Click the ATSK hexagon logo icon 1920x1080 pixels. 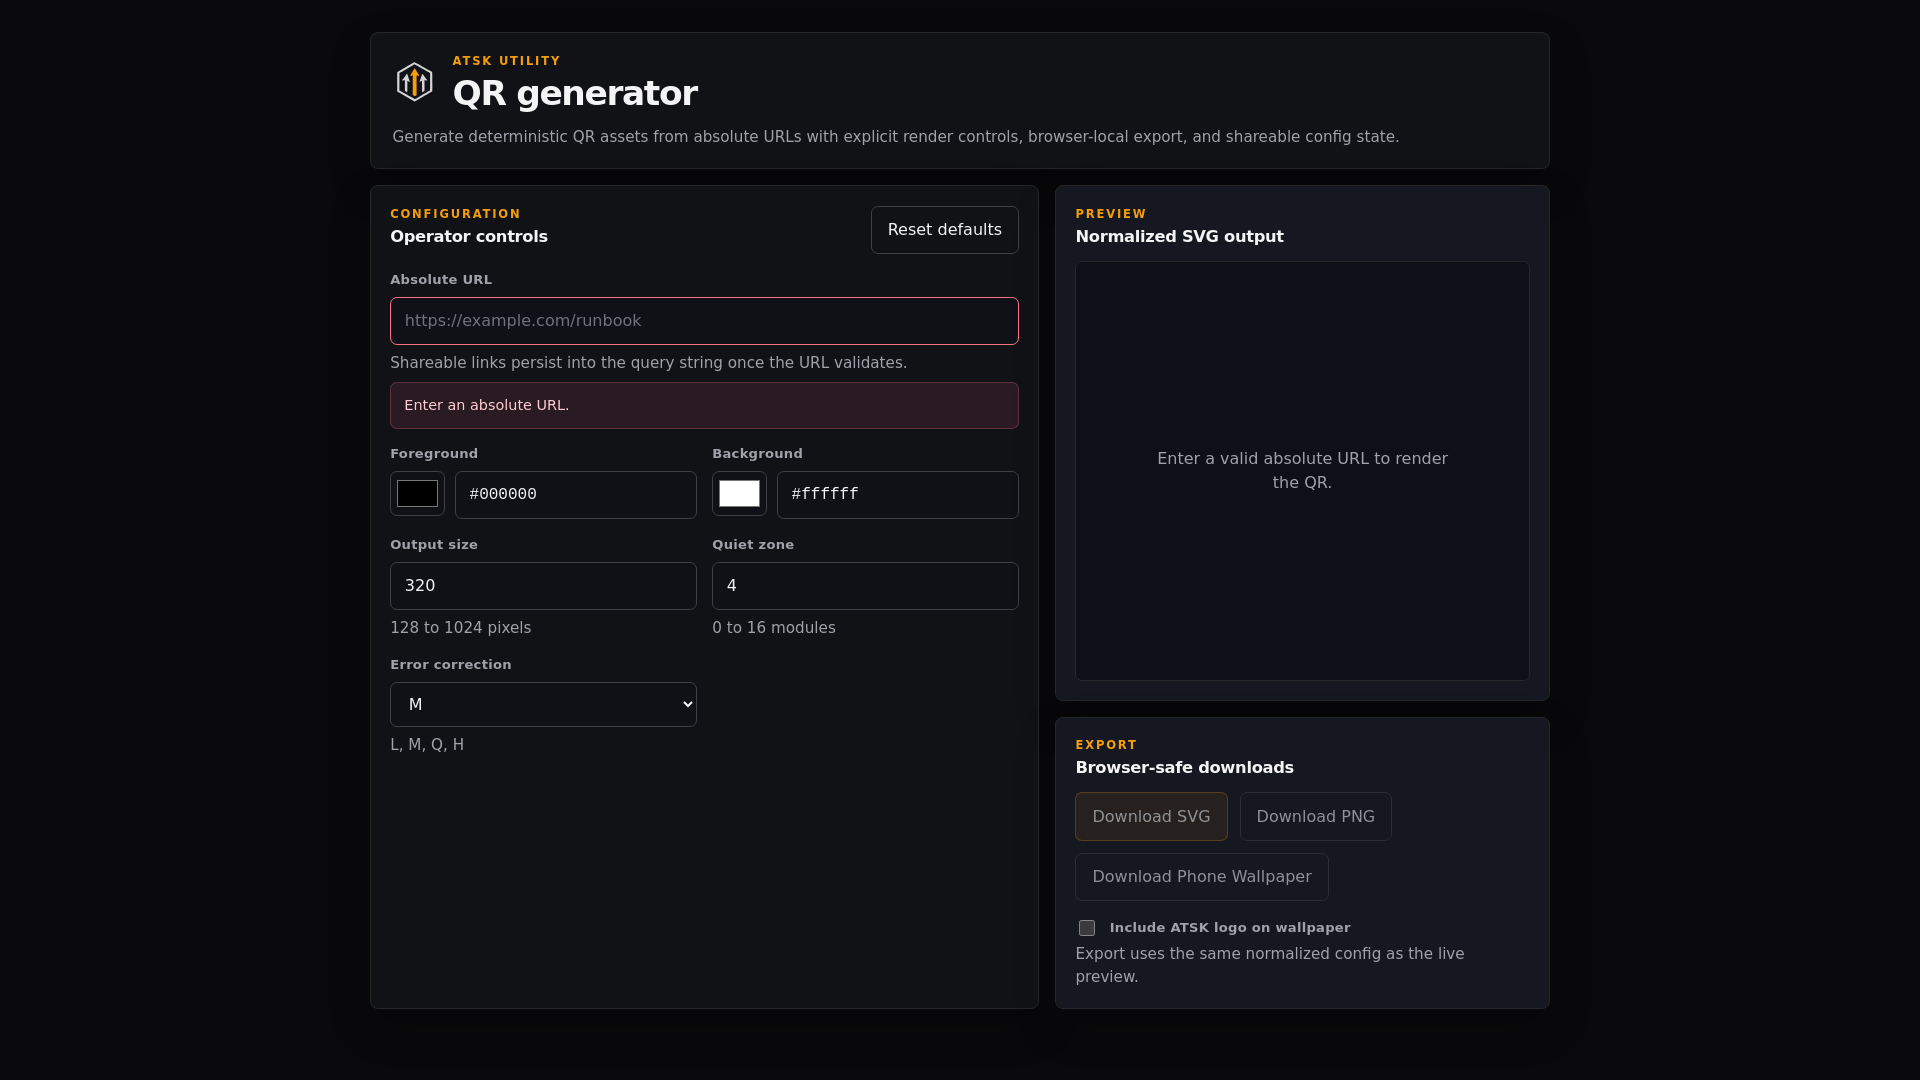click(x=414, y=82)
